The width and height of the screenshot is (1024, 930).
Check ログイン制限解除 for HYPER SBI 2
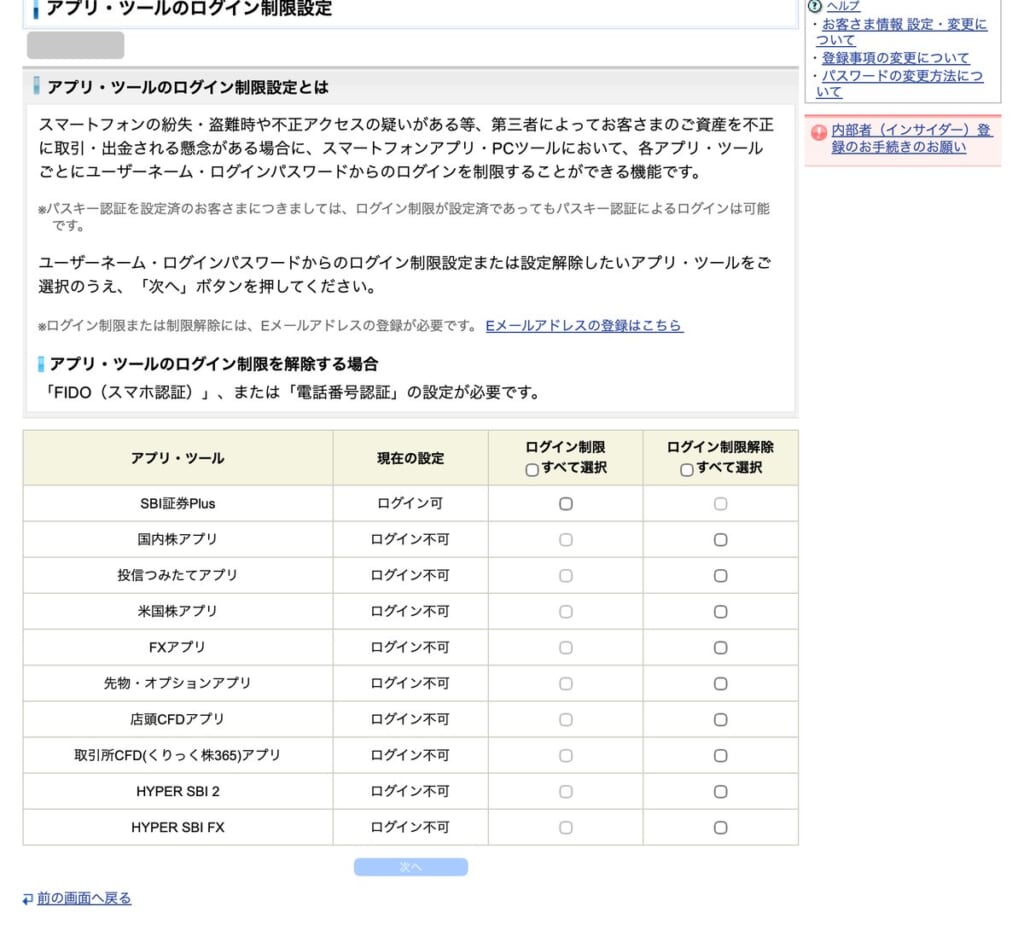(x=720, y=791)
